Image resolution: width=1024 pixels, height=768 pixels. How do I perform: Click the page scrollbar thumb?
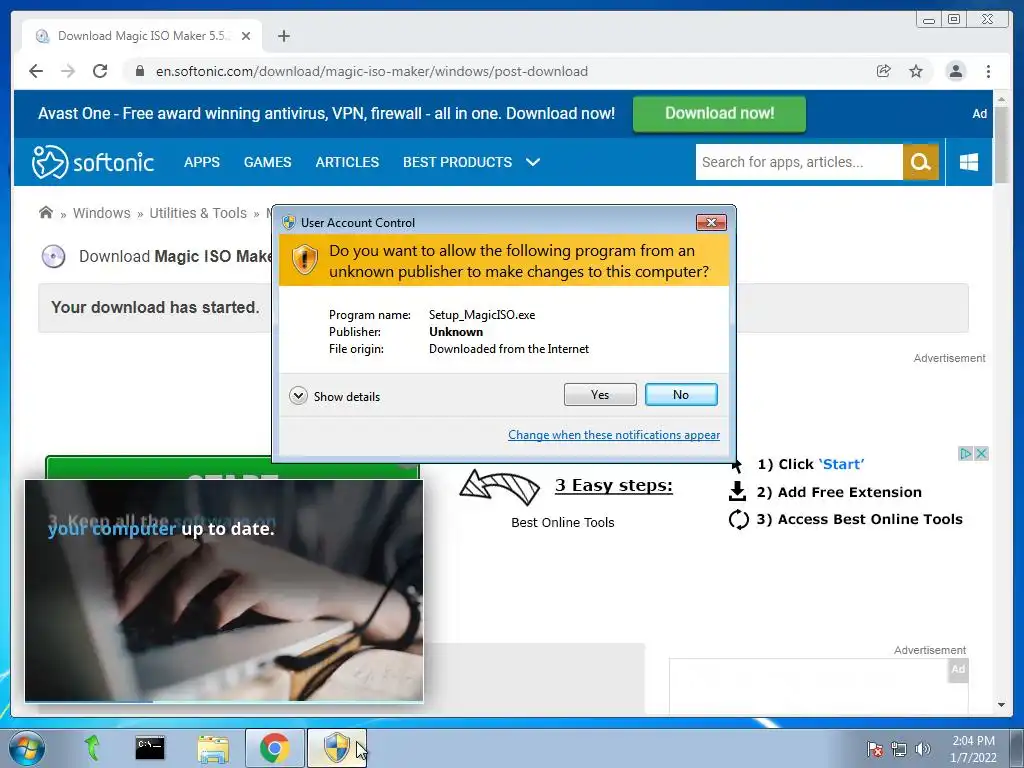[x=1002, y=146]
